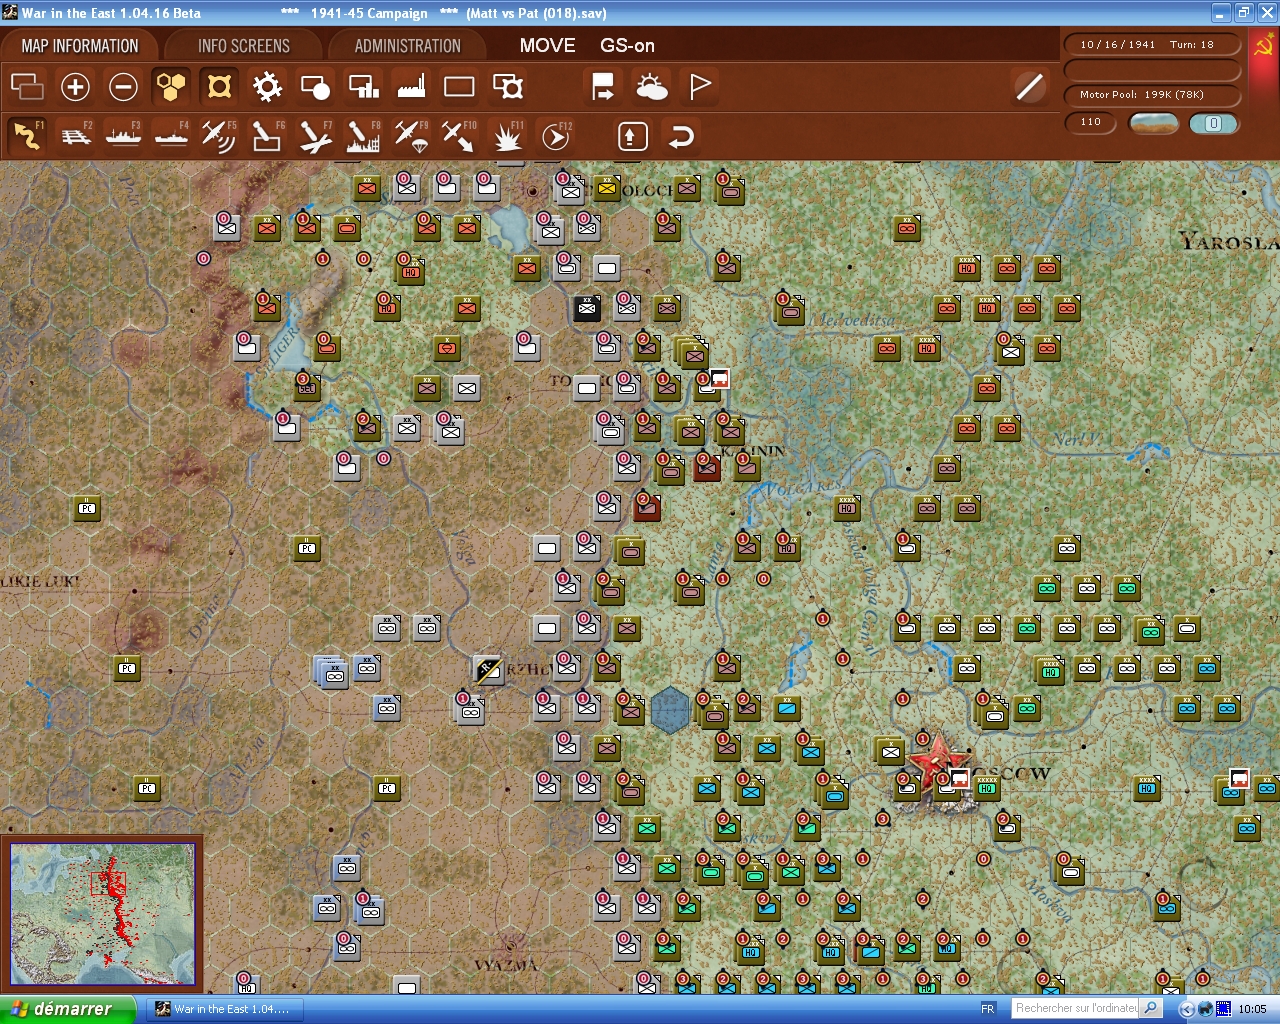Click the rectangle-with-bars toolbar icon

pos(363,87)
